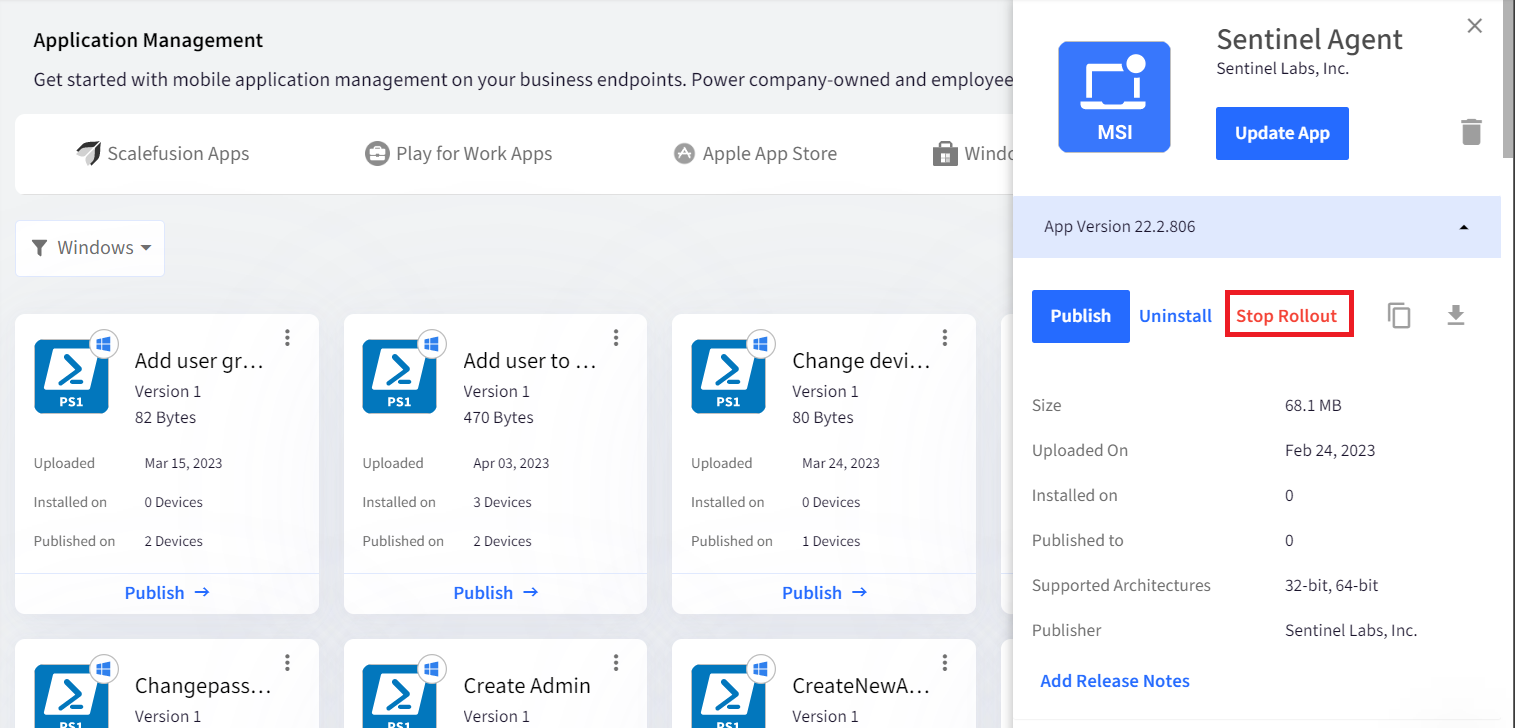Click the 3 Devices installed count

pyautogui.click(x=502, y=502)
